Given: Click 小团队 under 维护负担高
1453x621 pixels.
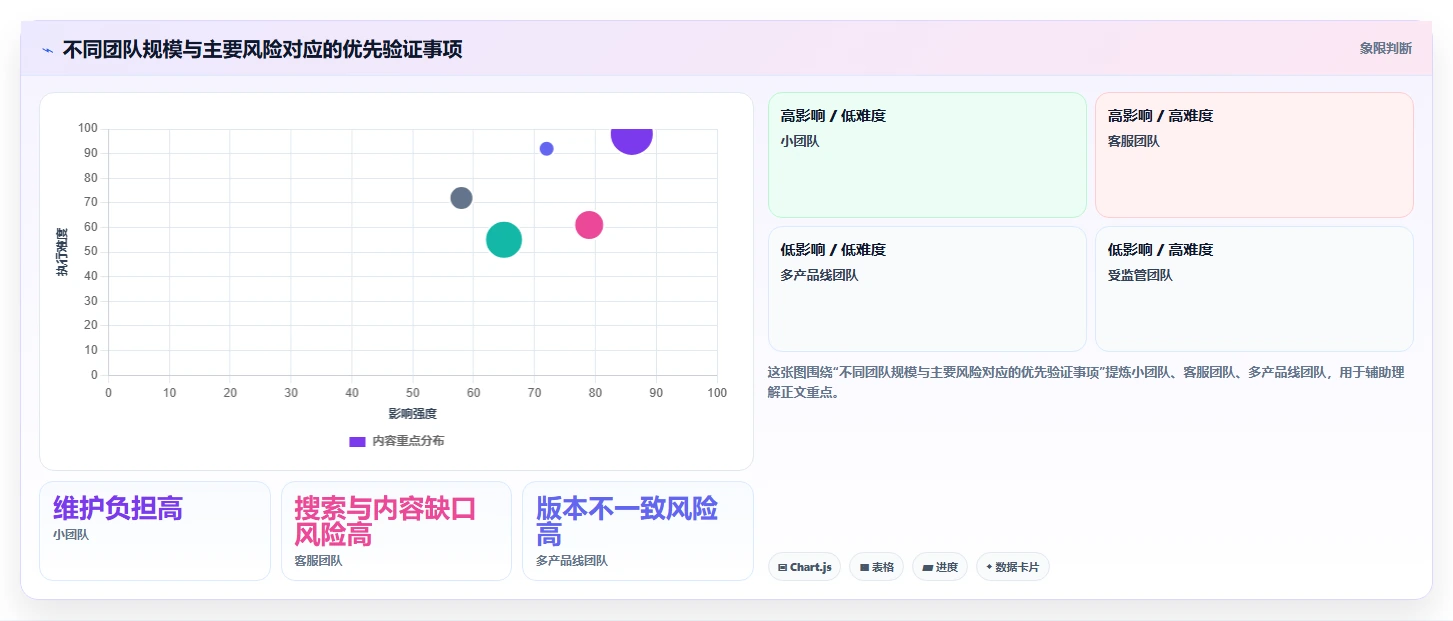Looking at the screenshot, I should [x=71, y=535].
